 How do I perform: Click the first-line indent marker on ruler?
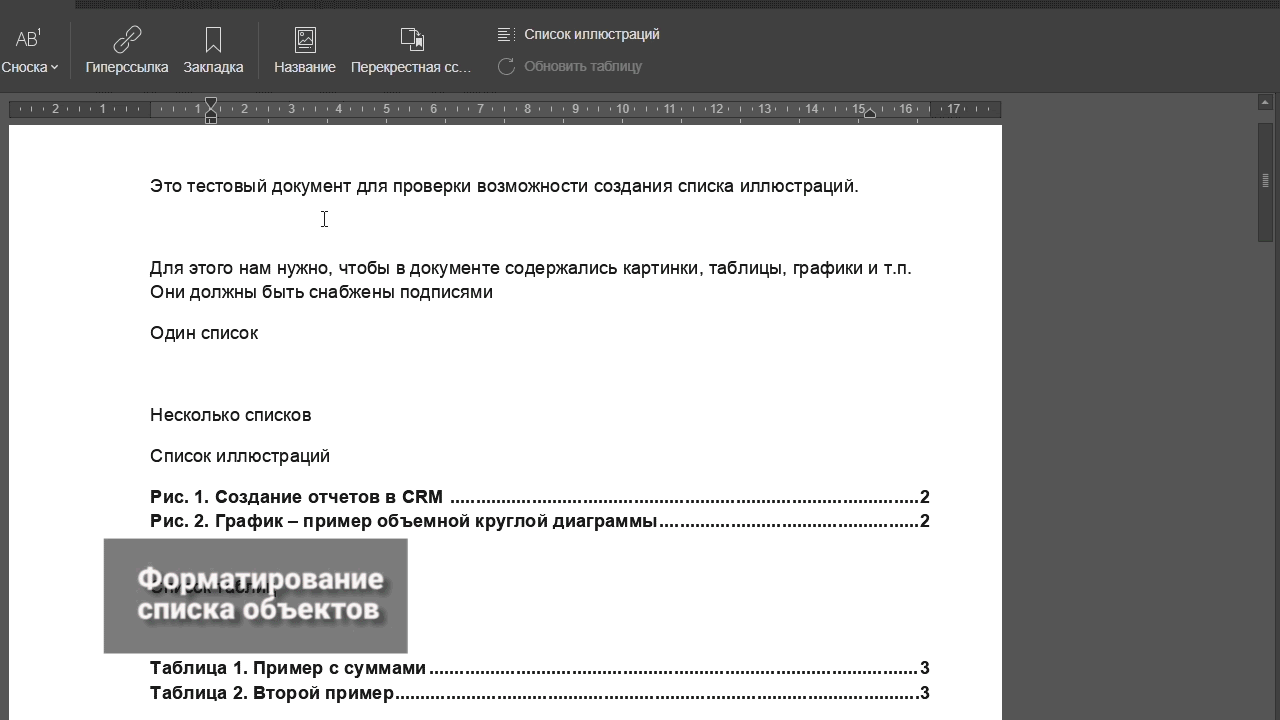pos(211,102)
